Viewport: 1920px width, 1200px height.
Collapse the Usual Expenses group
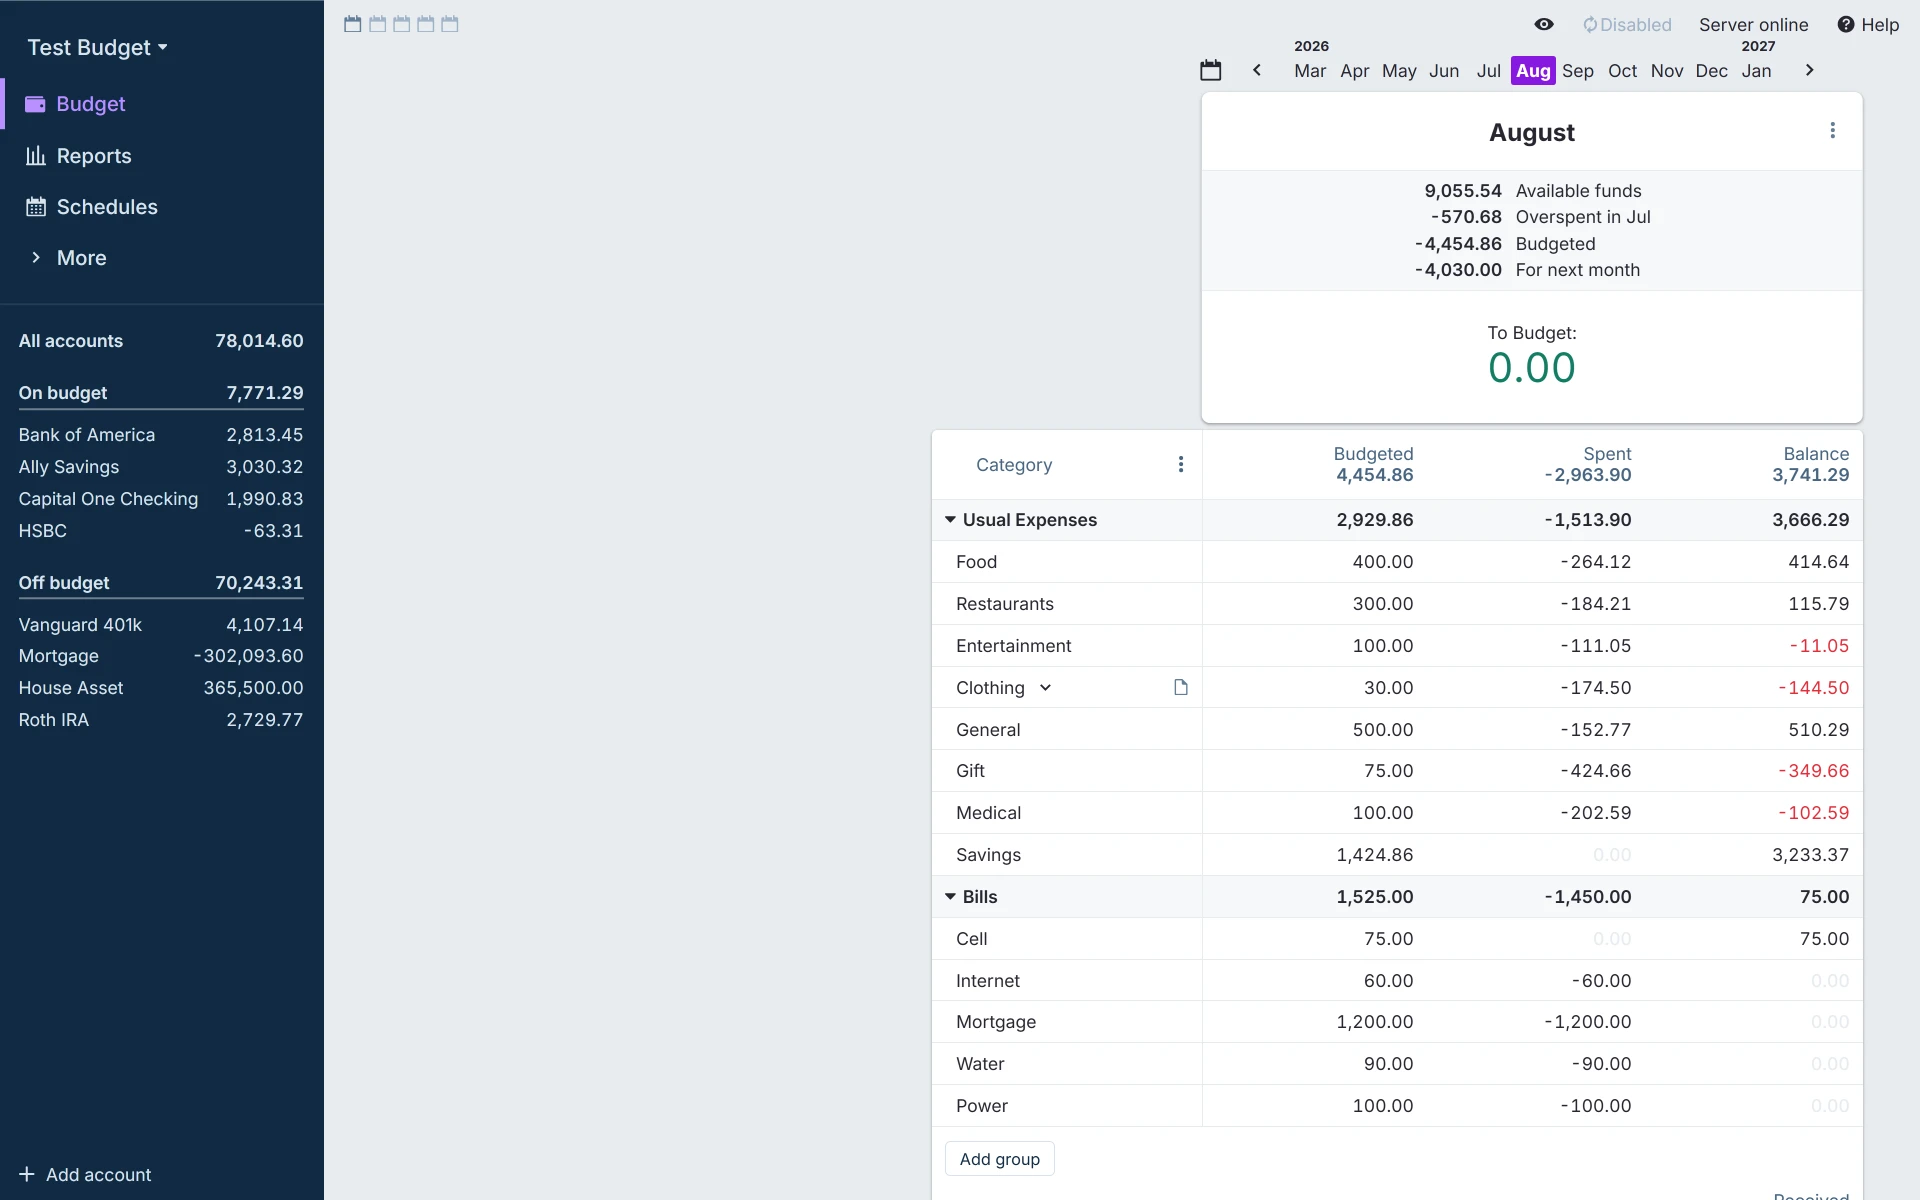coord(950,520)
